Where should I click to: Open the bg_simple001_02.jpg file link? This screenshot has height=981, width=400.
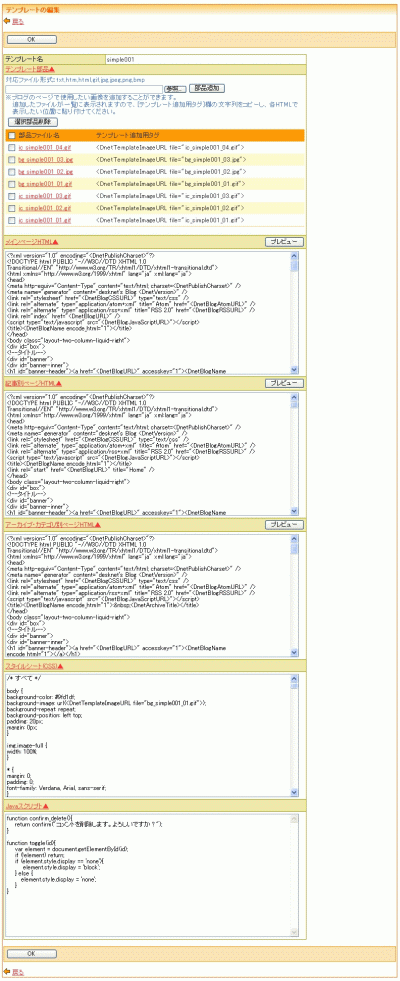point(46,171)
